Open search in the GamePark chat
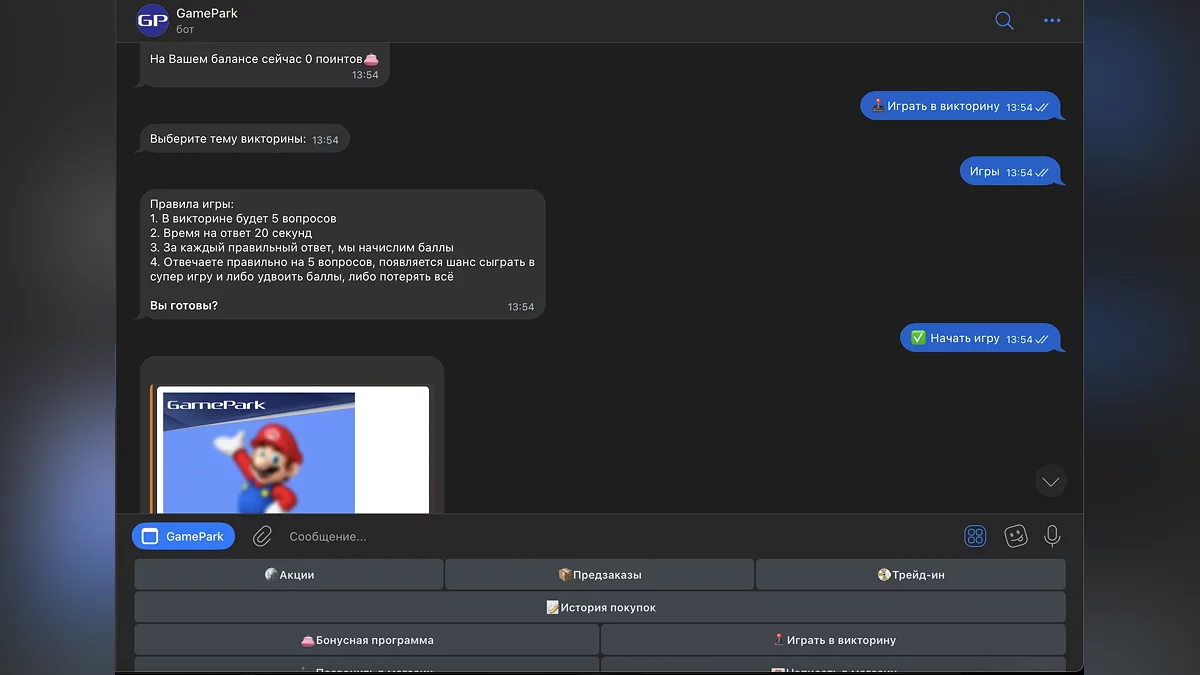 click(x=1004, y=20)
